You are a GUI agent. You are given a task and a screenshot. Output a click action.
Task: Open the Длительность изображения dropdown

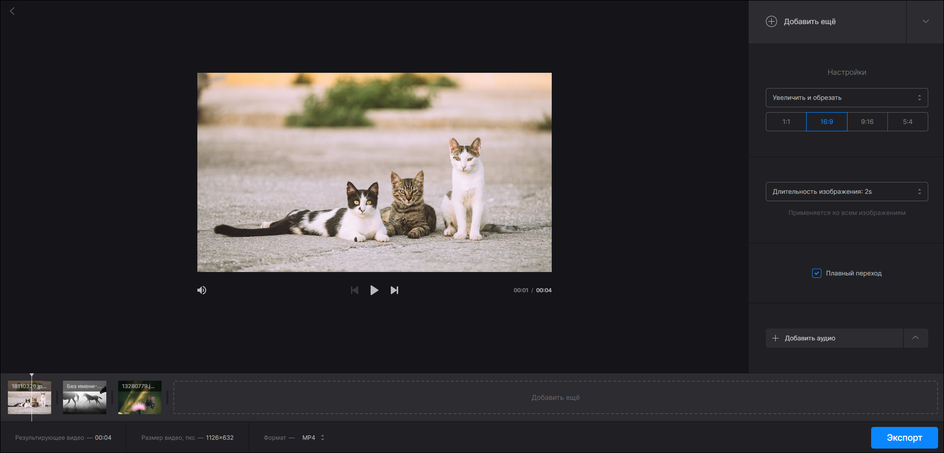click(846, 191)
